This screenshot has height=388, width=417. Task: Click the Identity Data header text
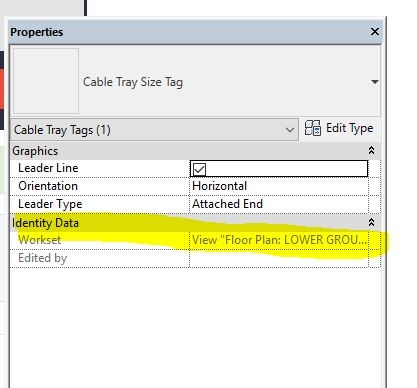(x=45, y=223)
